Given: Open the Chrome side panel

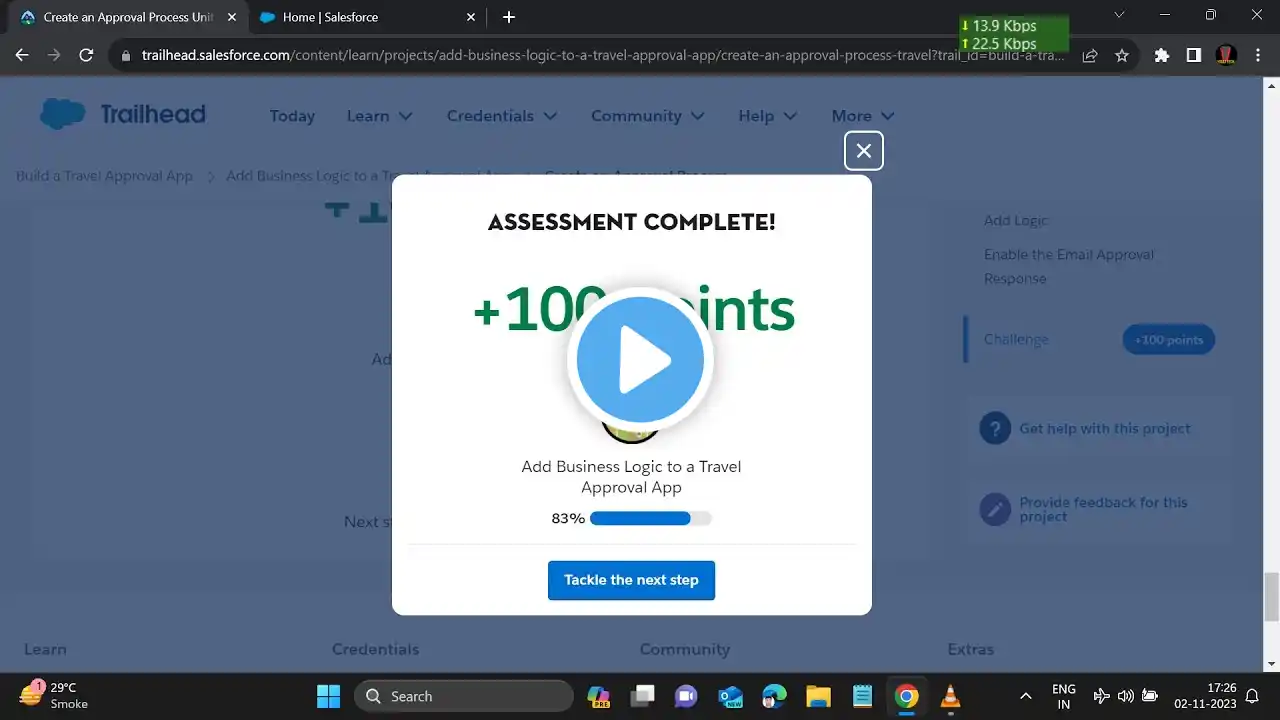Looking at the screenshot, I should pyautogui.click(x=1194, y=55).
